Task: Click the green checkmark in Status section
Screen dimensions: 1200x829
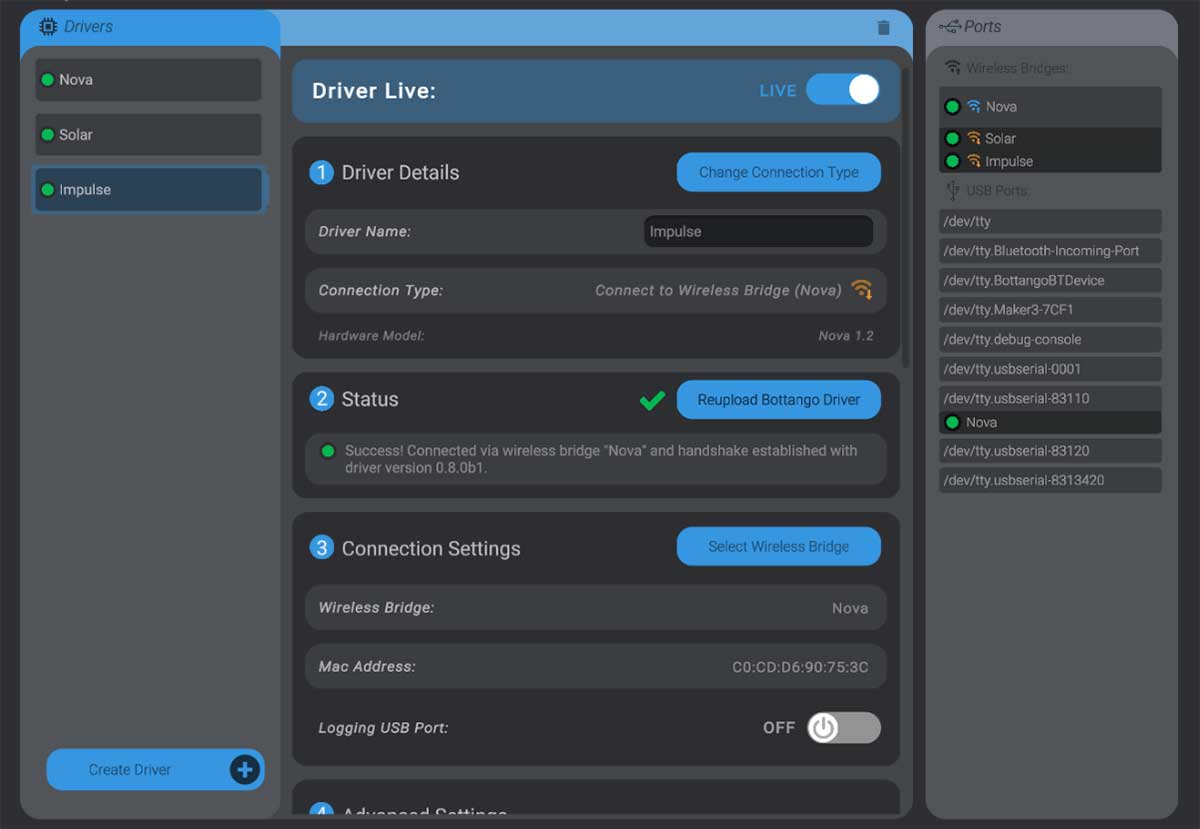Action: point(653,400)
